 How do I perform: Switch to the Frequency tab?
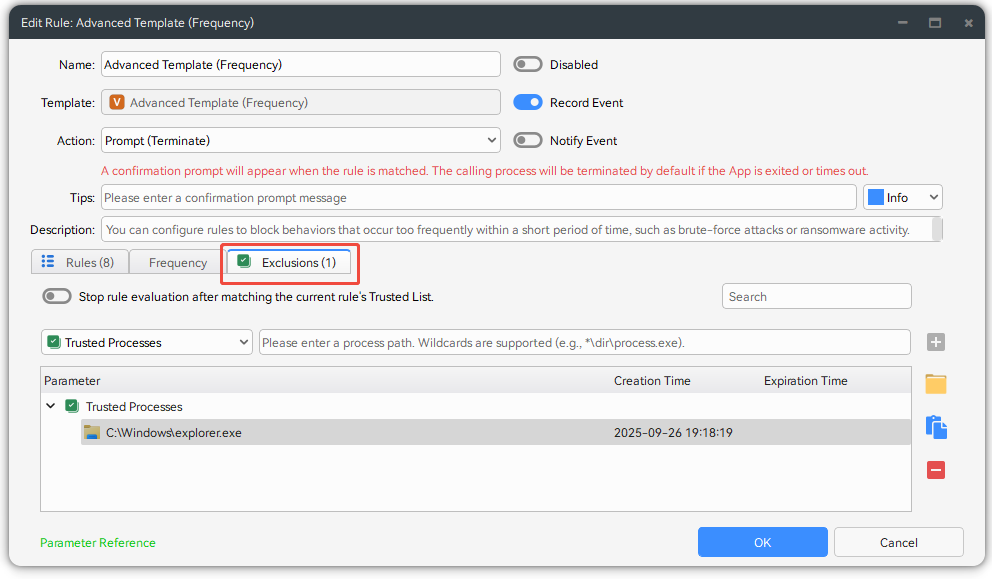(x=177, y=263)
